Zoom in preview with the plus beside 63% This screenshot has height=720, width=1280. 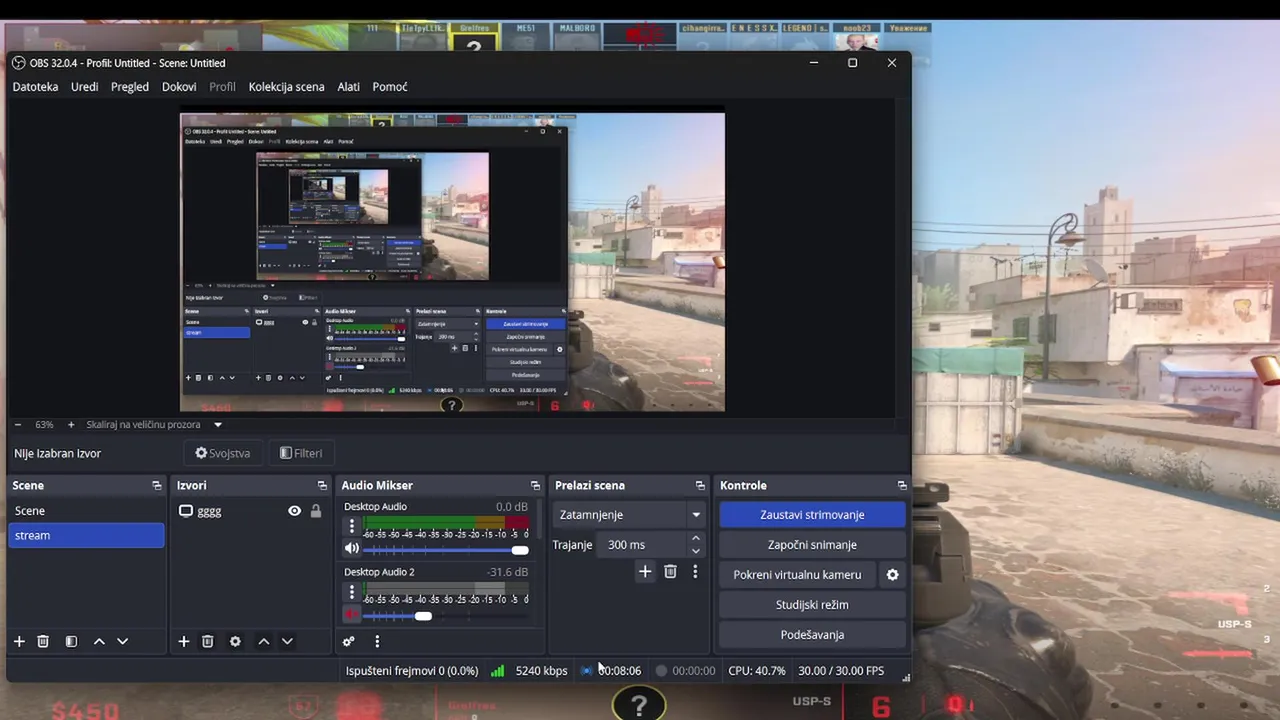click(x=71, y=425)
